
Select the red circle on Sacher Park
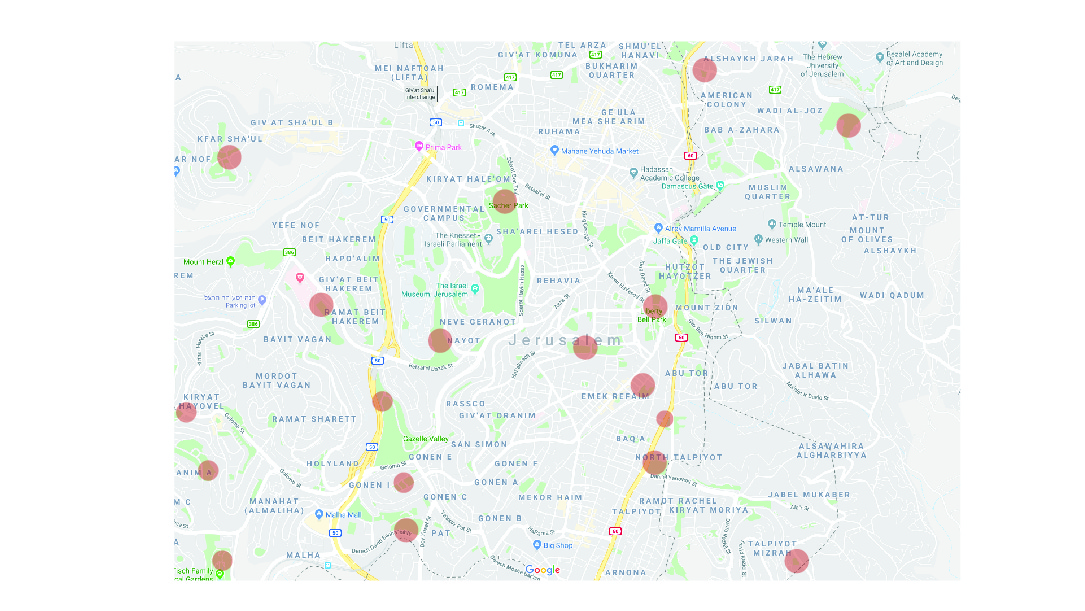click(x=504, y=202)
